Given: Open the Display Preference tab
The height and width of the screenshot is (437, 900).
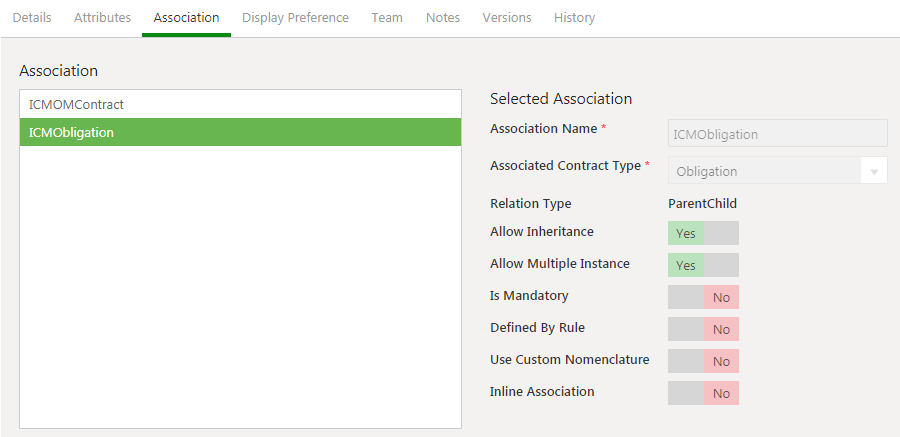Looking at the screenshot, I should click(295, 18).
